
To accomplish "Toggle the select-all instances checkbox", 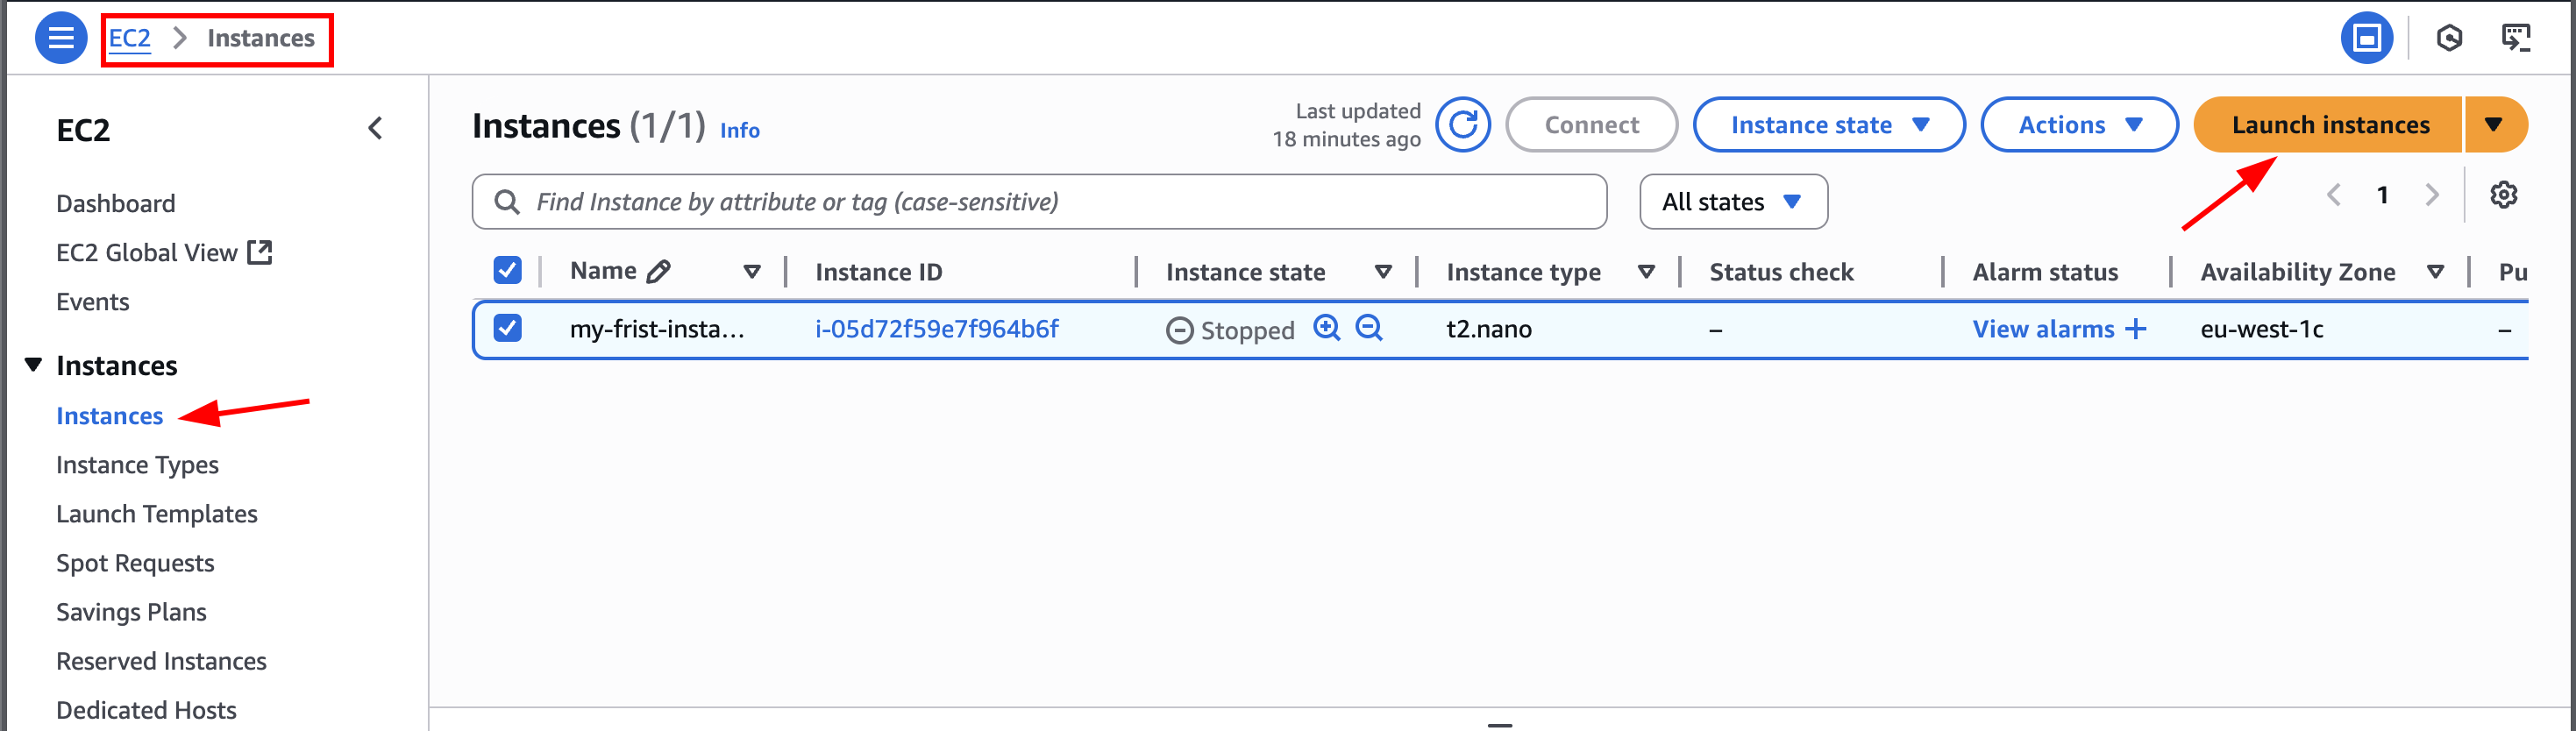I will (507, 270).
